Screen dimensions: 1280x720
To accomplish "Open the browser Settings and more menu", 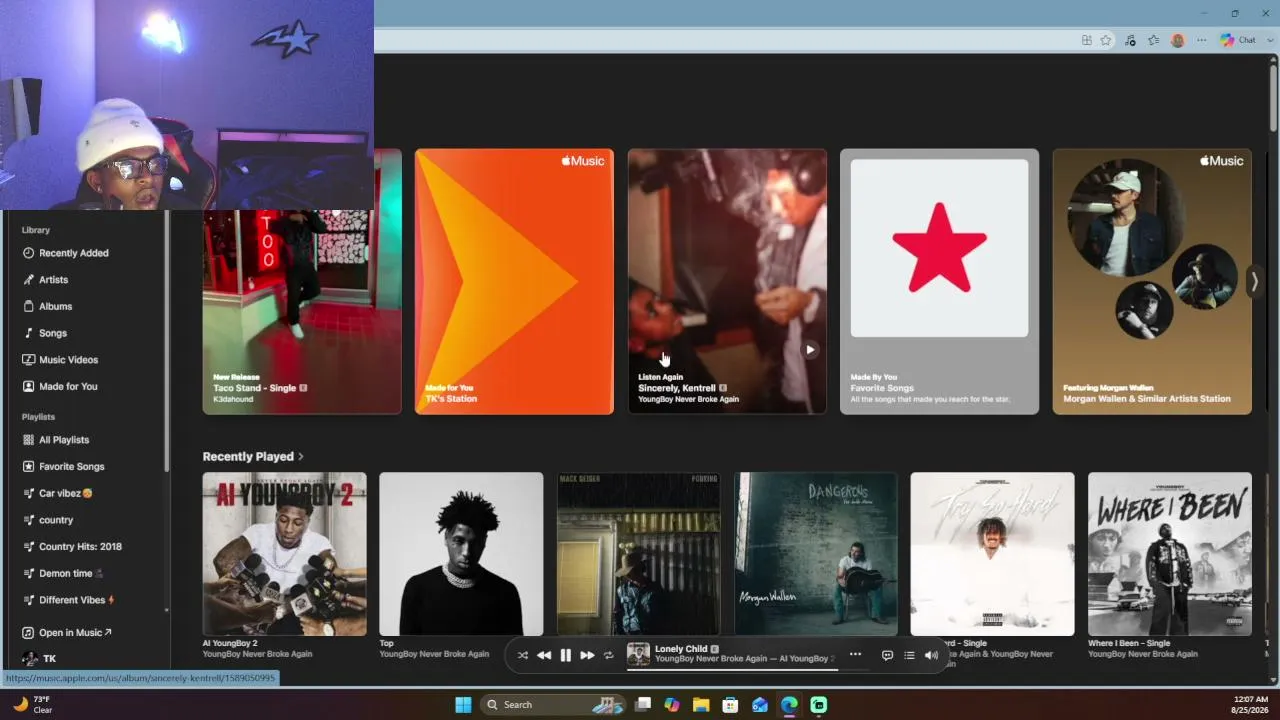I will (x=1202, y=40).
